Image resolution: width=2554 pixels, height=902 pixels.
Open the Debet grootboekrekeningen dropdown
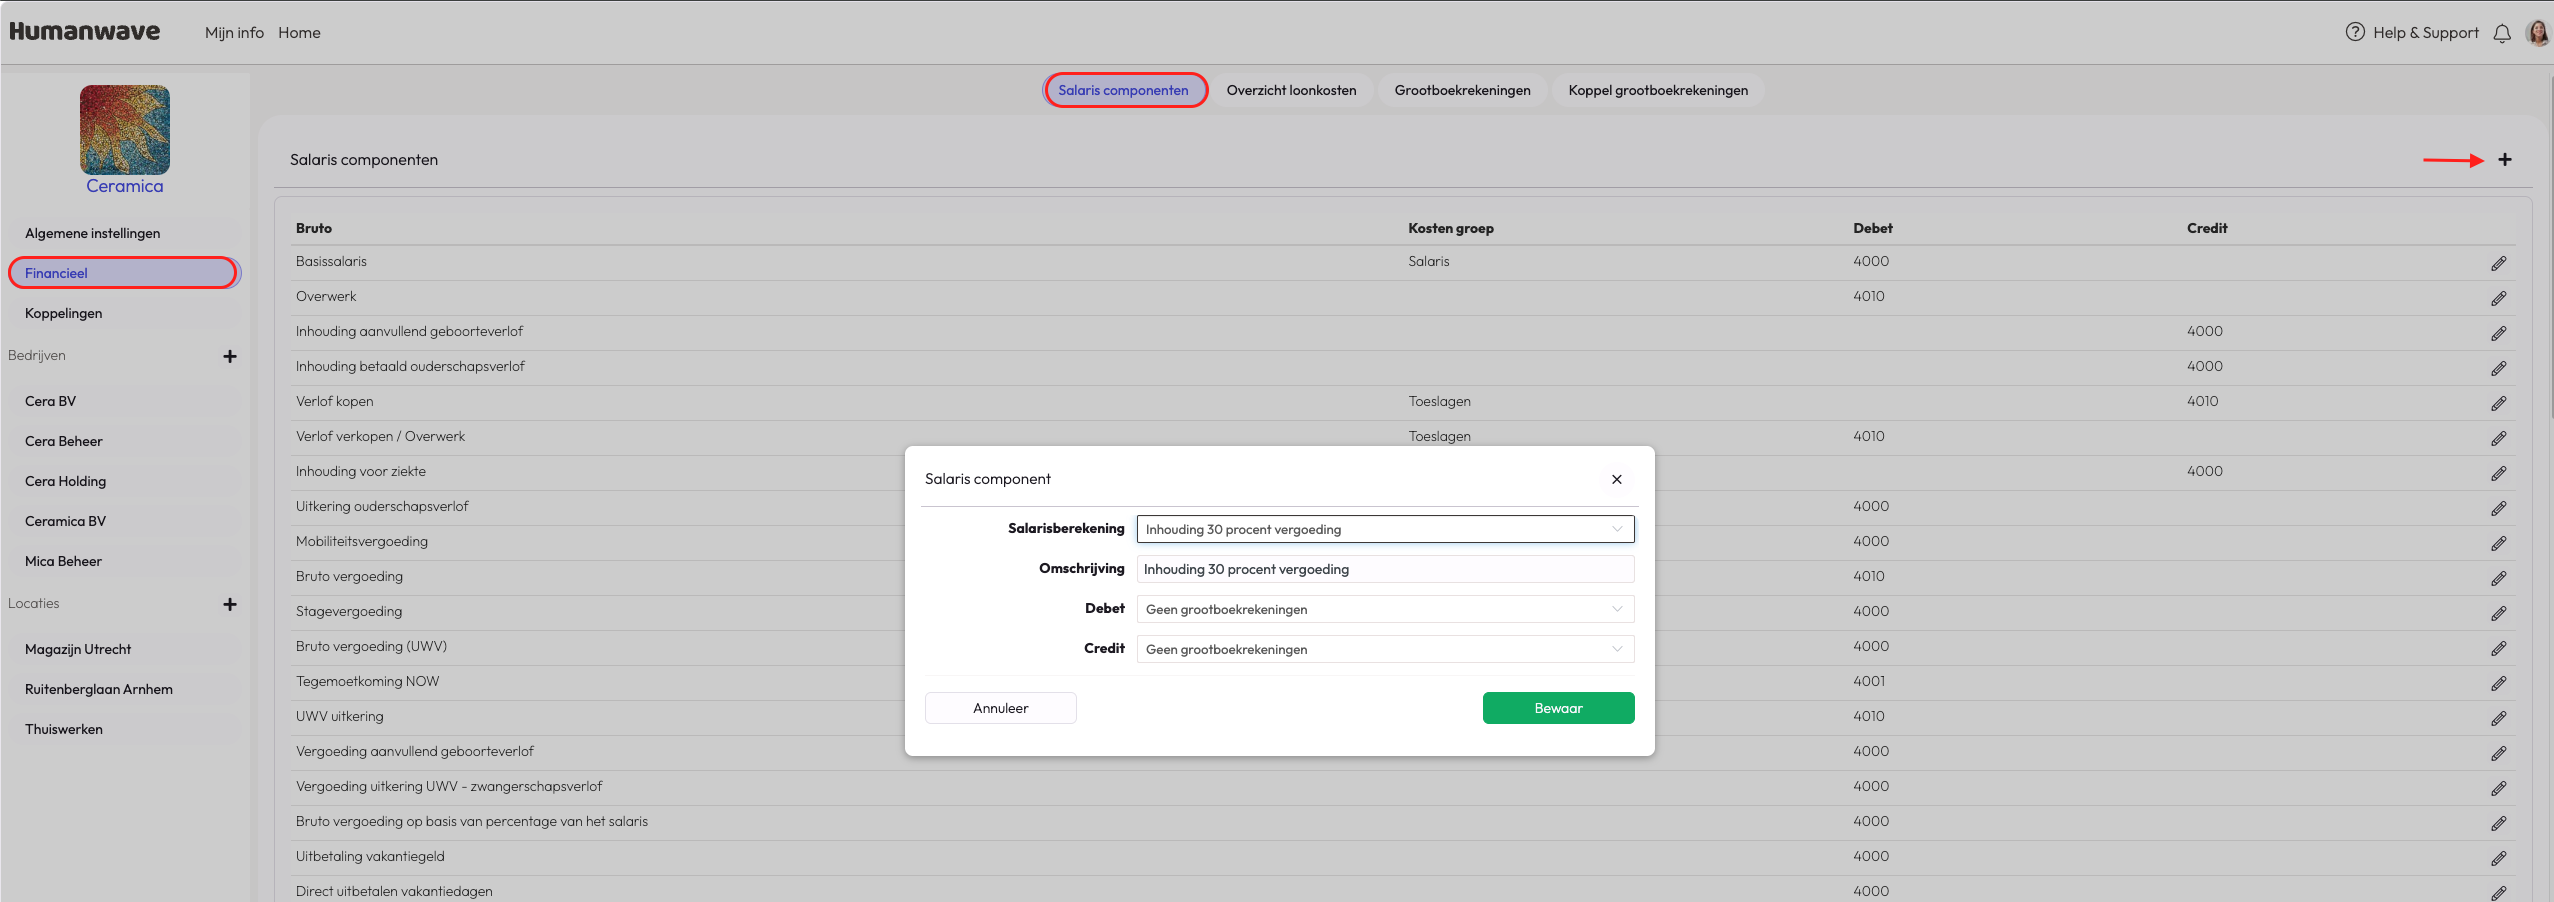[x=1385, y=609]
